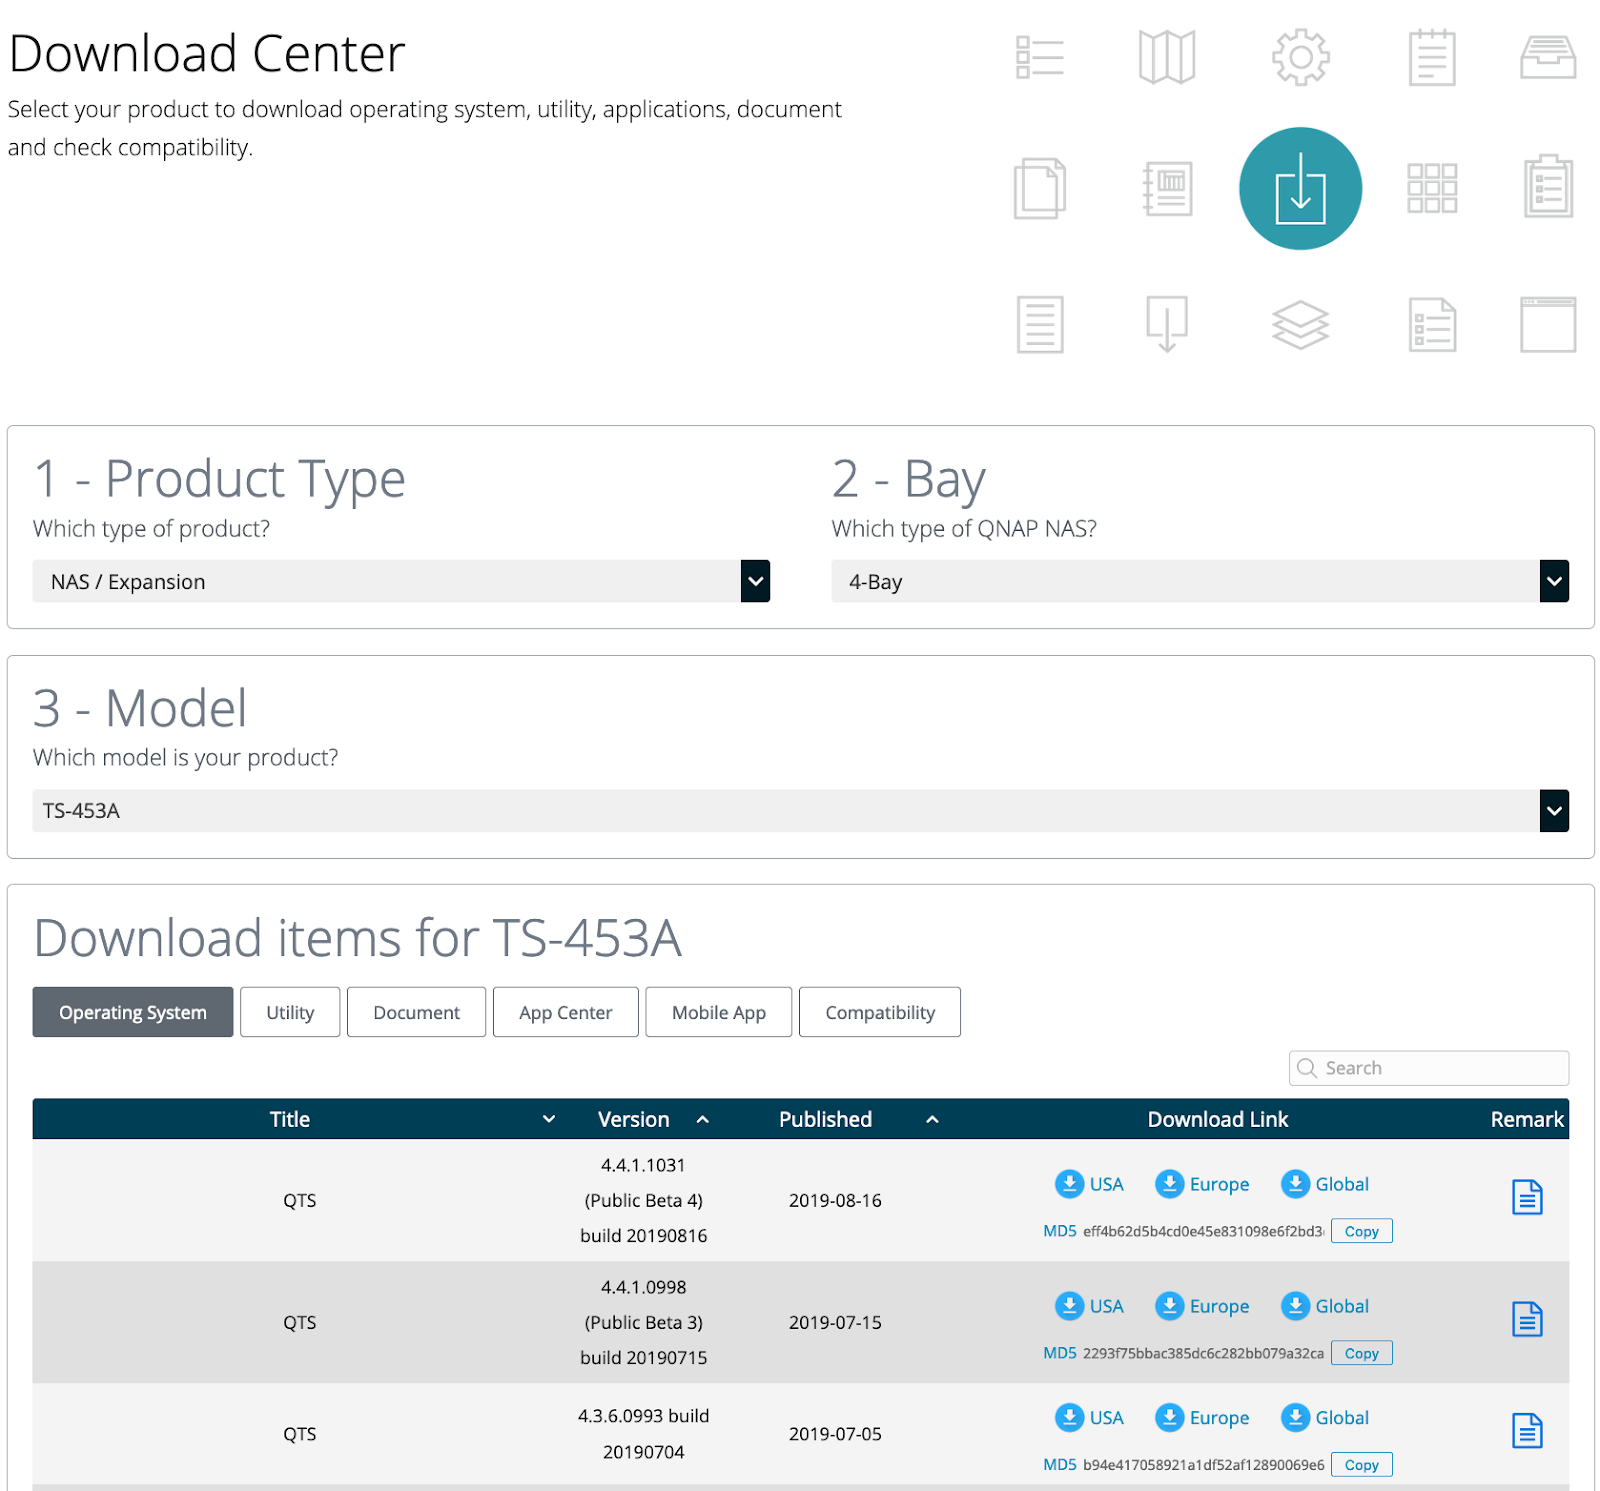This screenshot has width=1600, height=1491.
Task: Download 4.3.6.0993 from Global link
Action: pyautogui.click(x=1325, y=1418)
